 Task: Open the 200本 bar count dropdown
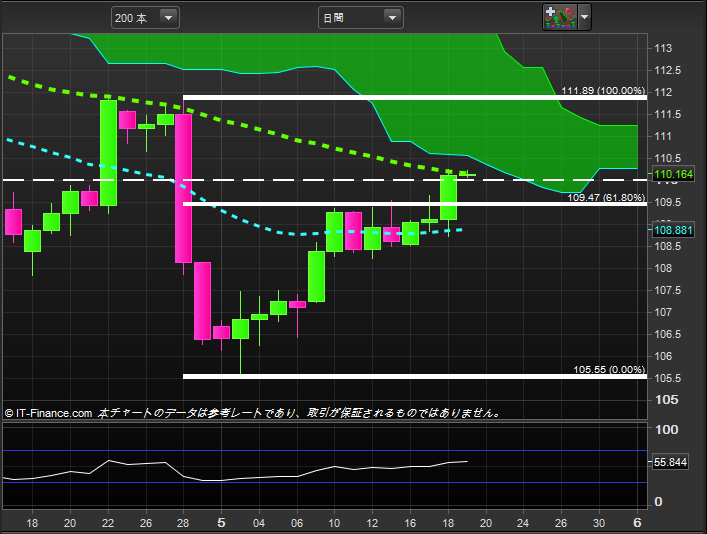tap(145, 18)
